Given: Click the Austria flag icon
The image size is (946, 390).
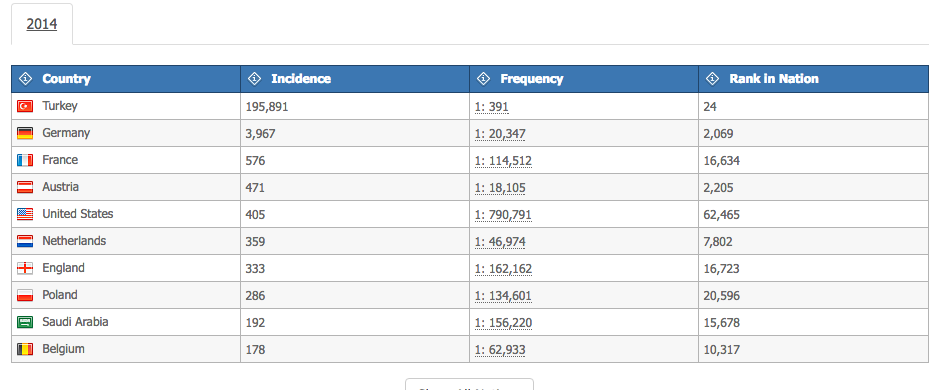Looking at the screenshot, I should [x=25, y=187].
